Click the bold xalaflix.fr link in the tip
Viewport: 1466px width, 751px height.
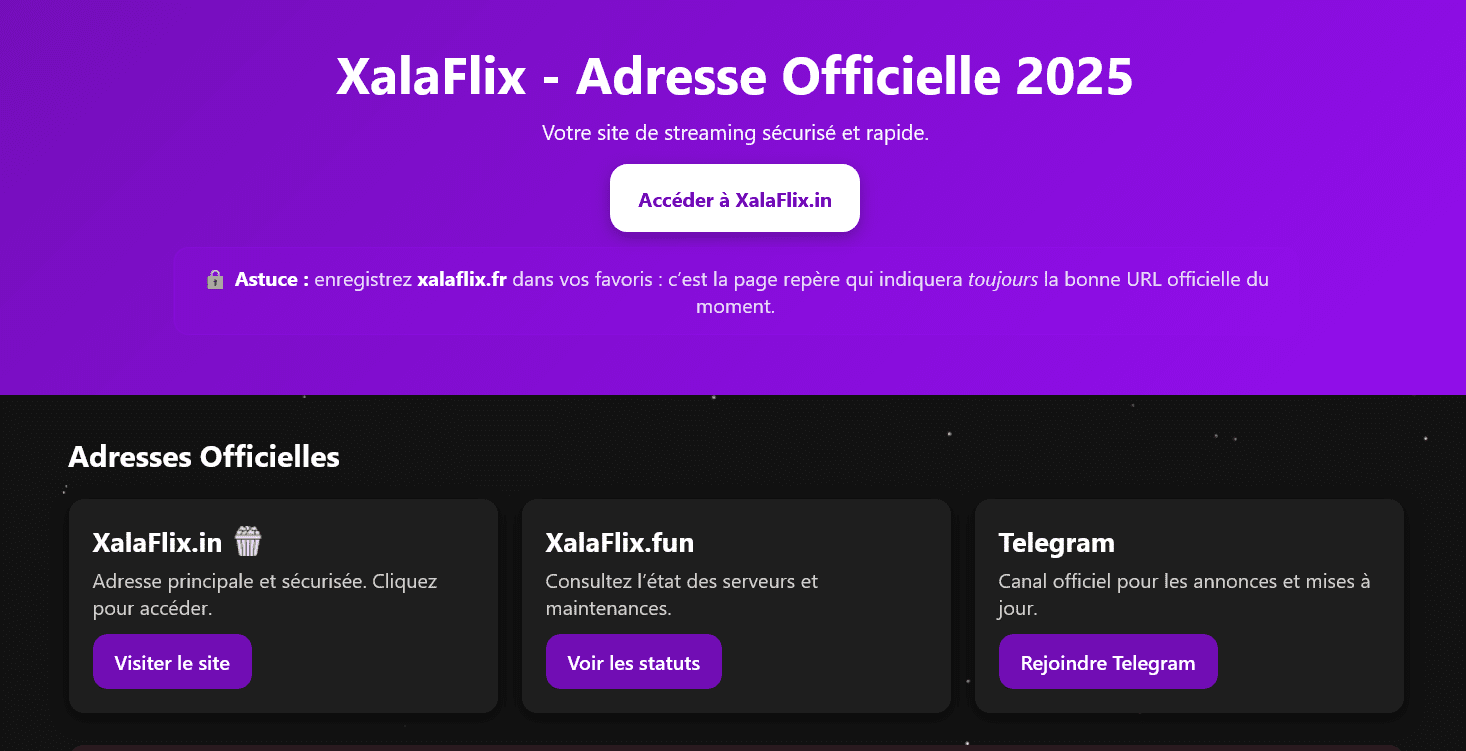[x=461, y=279]
